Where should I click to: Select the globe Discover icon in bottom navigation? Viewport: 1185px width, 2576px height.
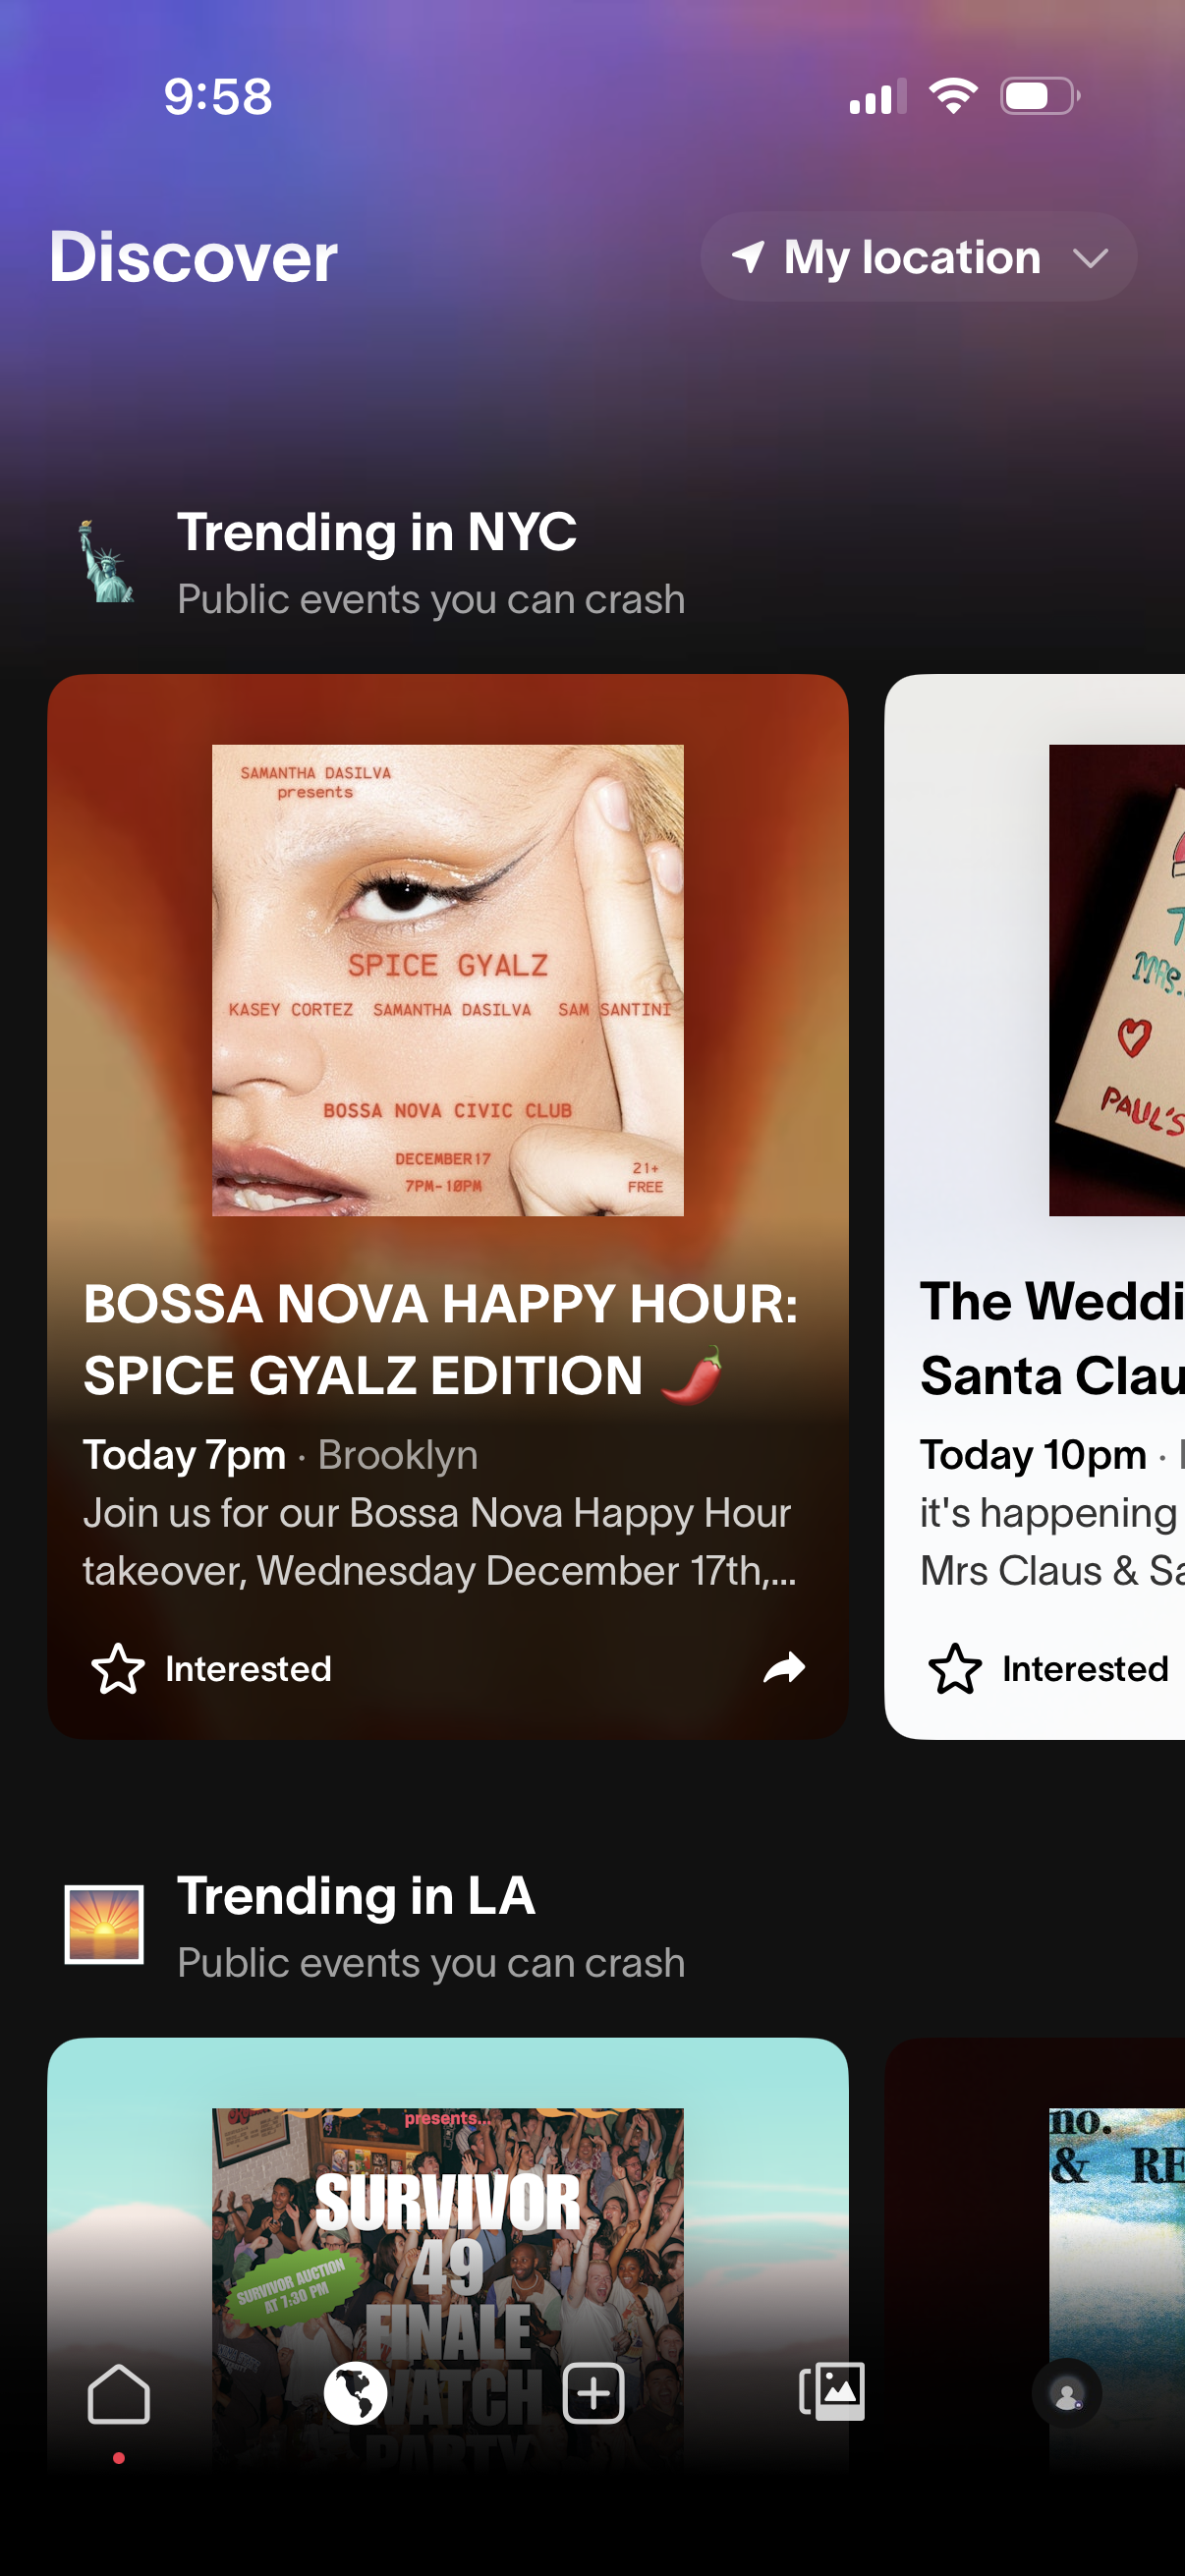click(357, 2395)
